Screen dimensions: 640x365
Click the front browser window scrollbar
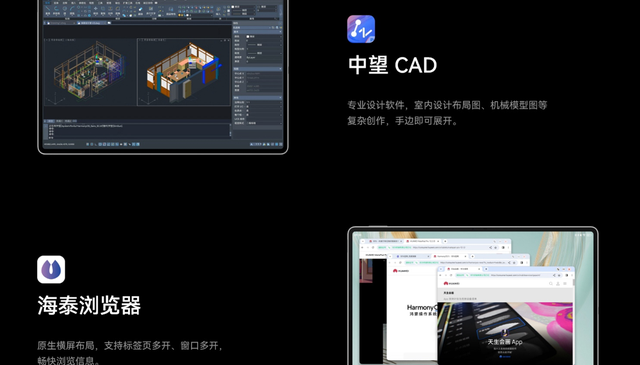pos(574,282)
